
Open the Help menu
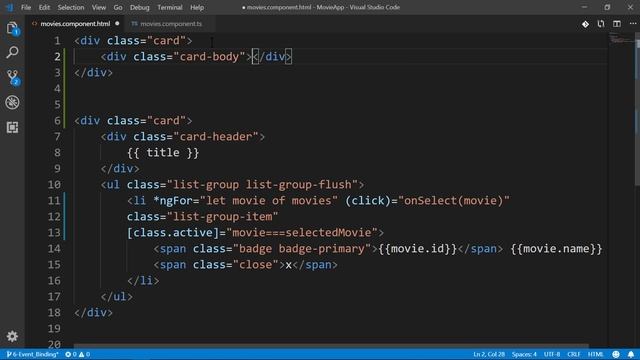197,7
